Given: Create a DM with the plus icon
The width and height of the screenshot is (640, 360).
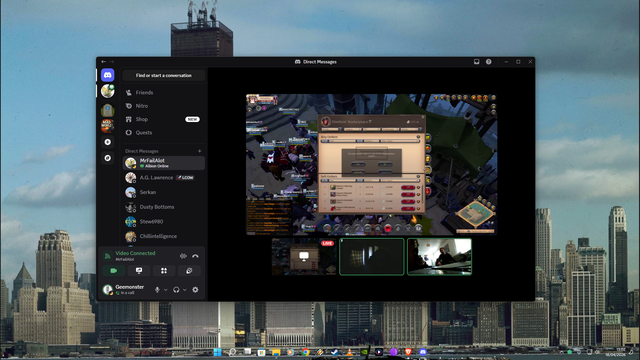Looking at the screenshot, I should coord(200,151).
